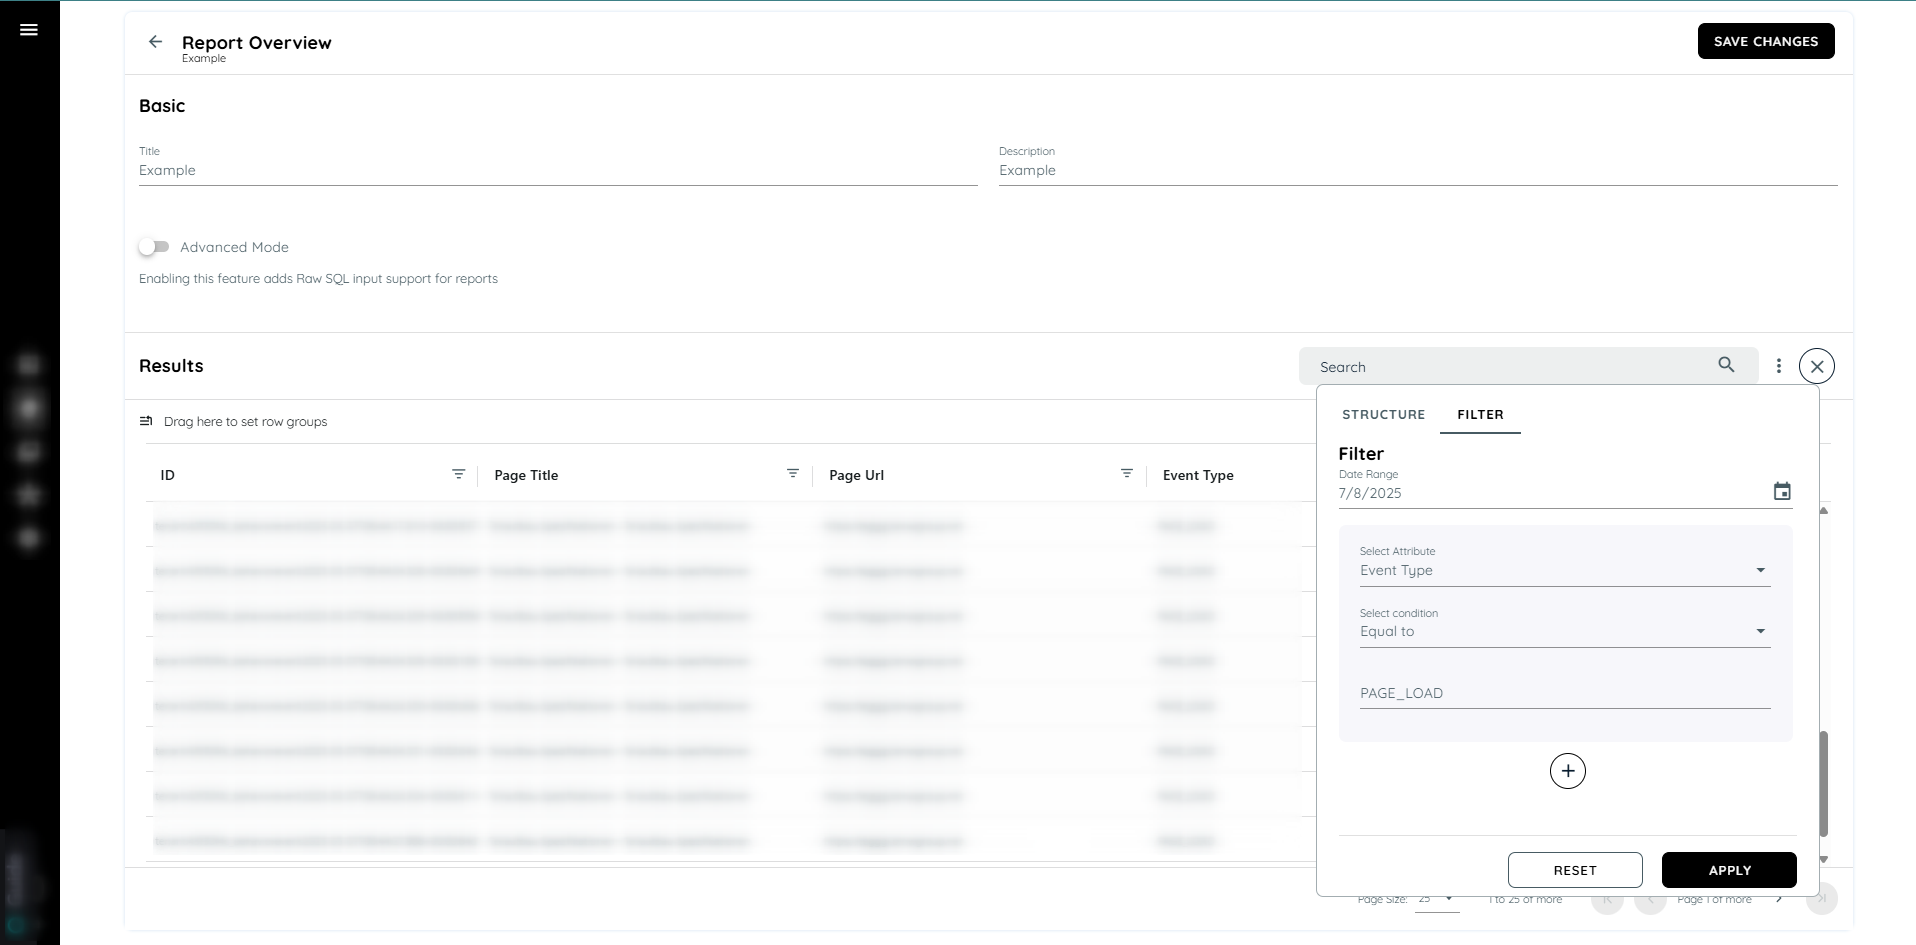The width and height of the screenshot is (1916, 945).
Task: Apply the filter with the APPLY button
Action: tap(1728, 870)
